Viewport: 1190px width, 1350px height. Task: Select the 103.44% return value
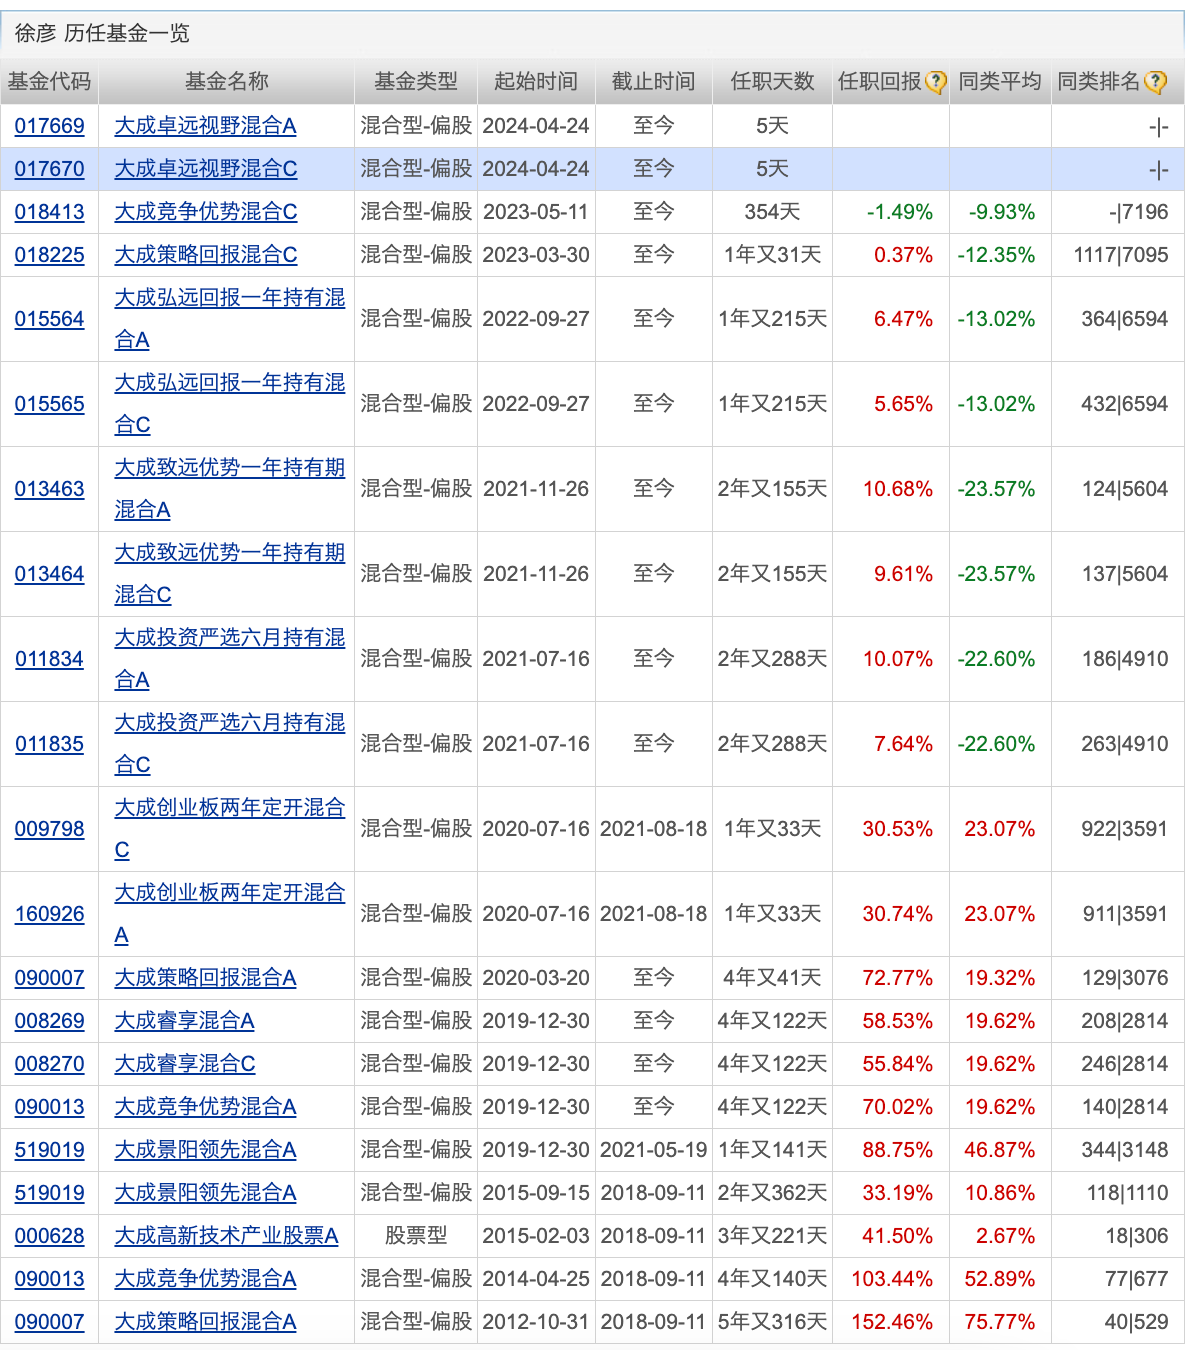point(892,1279)
